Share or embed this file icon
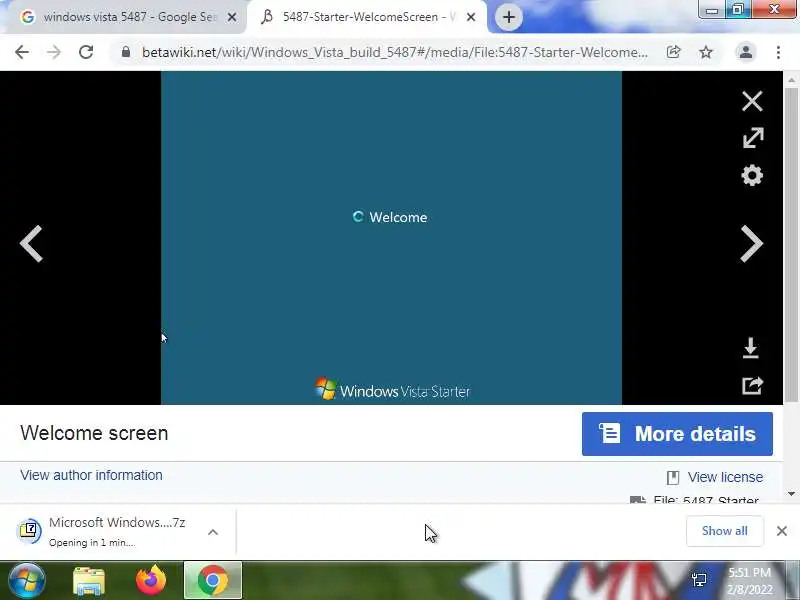Image resolution: width=800 pixels, height=600 pixels. pyautogui.click(x=752, y=386)
